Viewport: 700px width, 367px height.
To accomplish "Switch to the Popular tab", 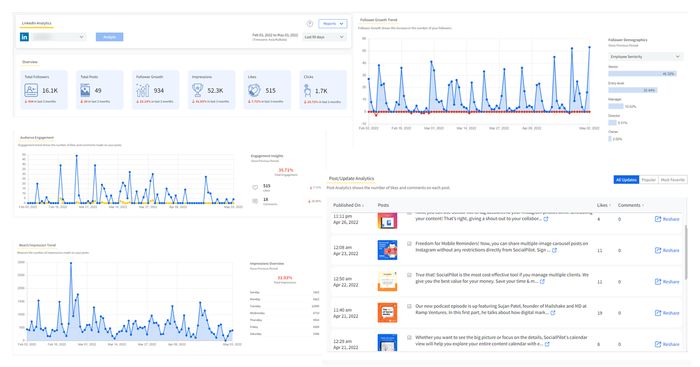I will 649,179.
